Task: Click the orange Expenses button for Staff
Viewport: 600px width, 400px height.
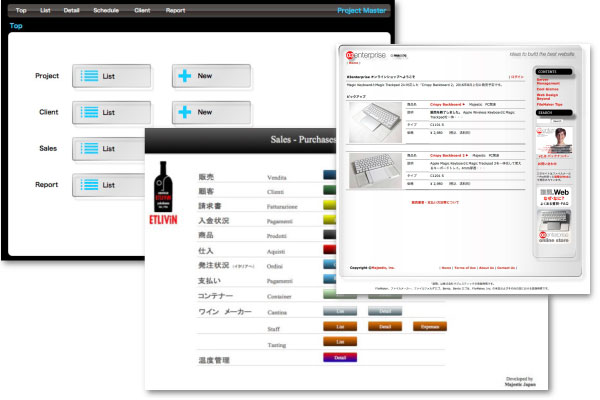Action: click(x=430, y=327)
